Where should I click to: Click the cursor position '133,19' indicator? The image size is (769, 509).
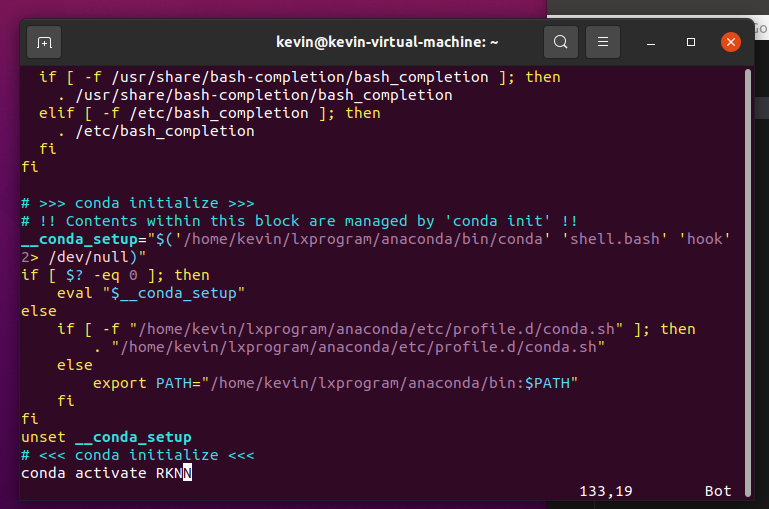(606, 491)
